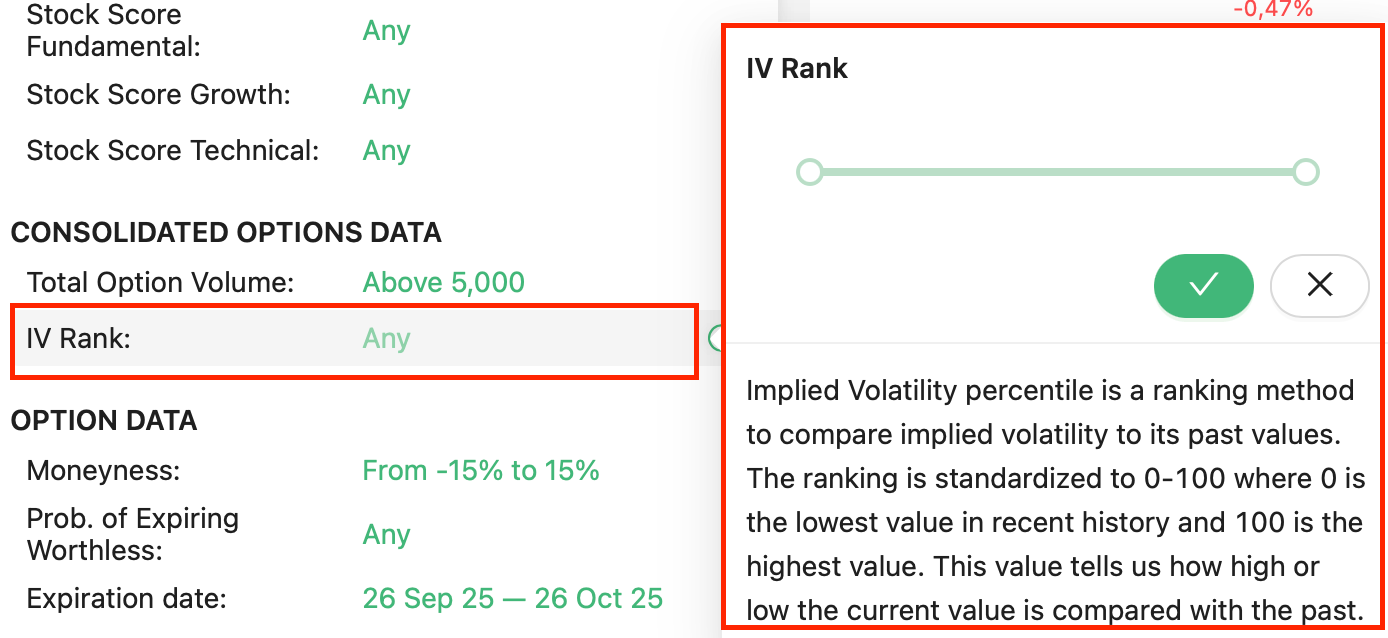Screen dimensions: 1388x638
Task: Select the left IV Rank slider handle
Action: 810,171
